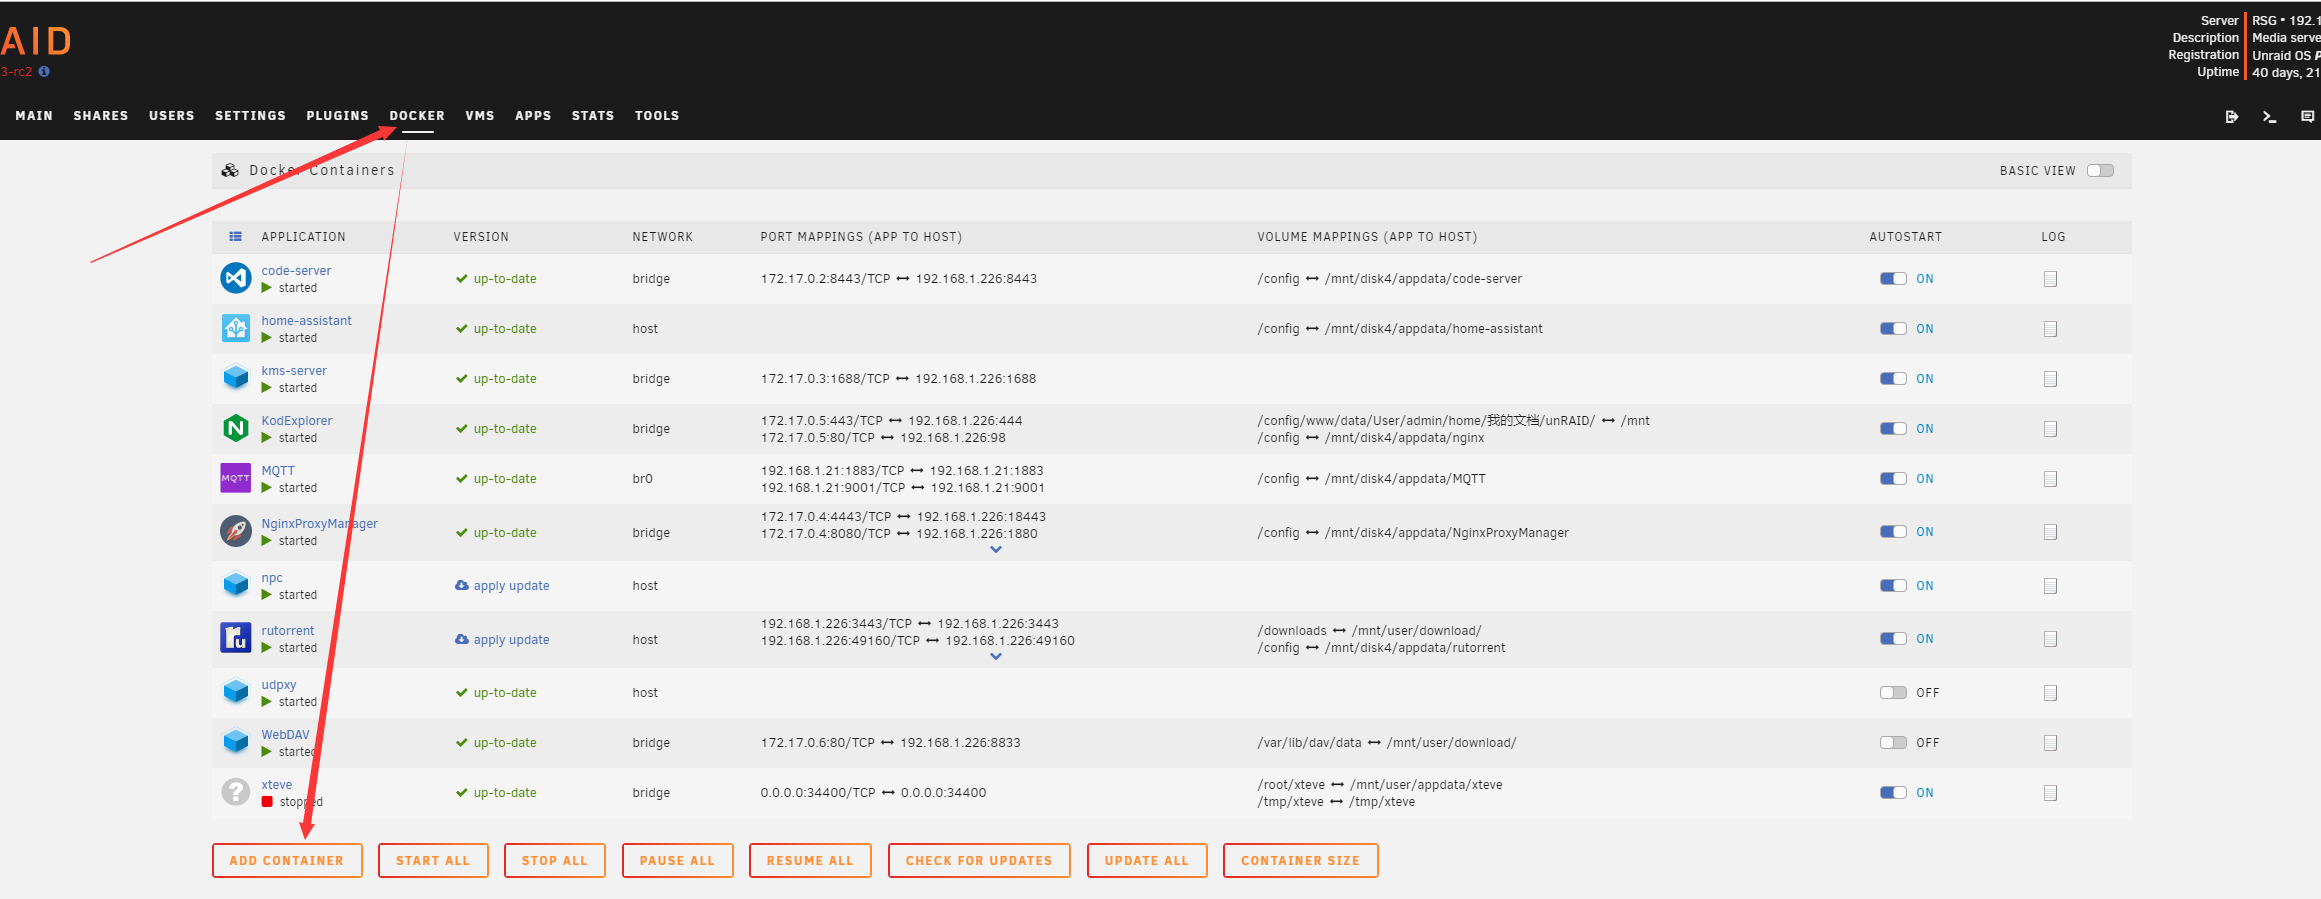
Task: Open the SETTINGS tab
Action: coord(250,116)
